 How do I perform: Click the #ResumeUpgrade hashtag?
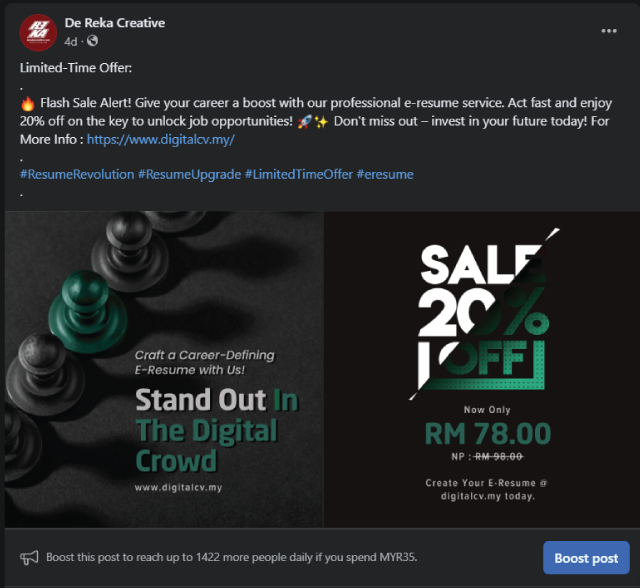tap(189, 174)
